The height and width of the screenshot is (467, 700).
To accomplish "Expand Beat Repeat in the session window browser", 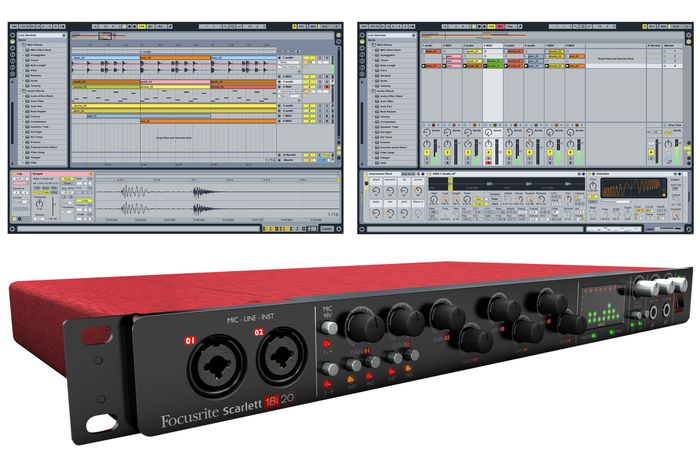I will coord(372,111).
